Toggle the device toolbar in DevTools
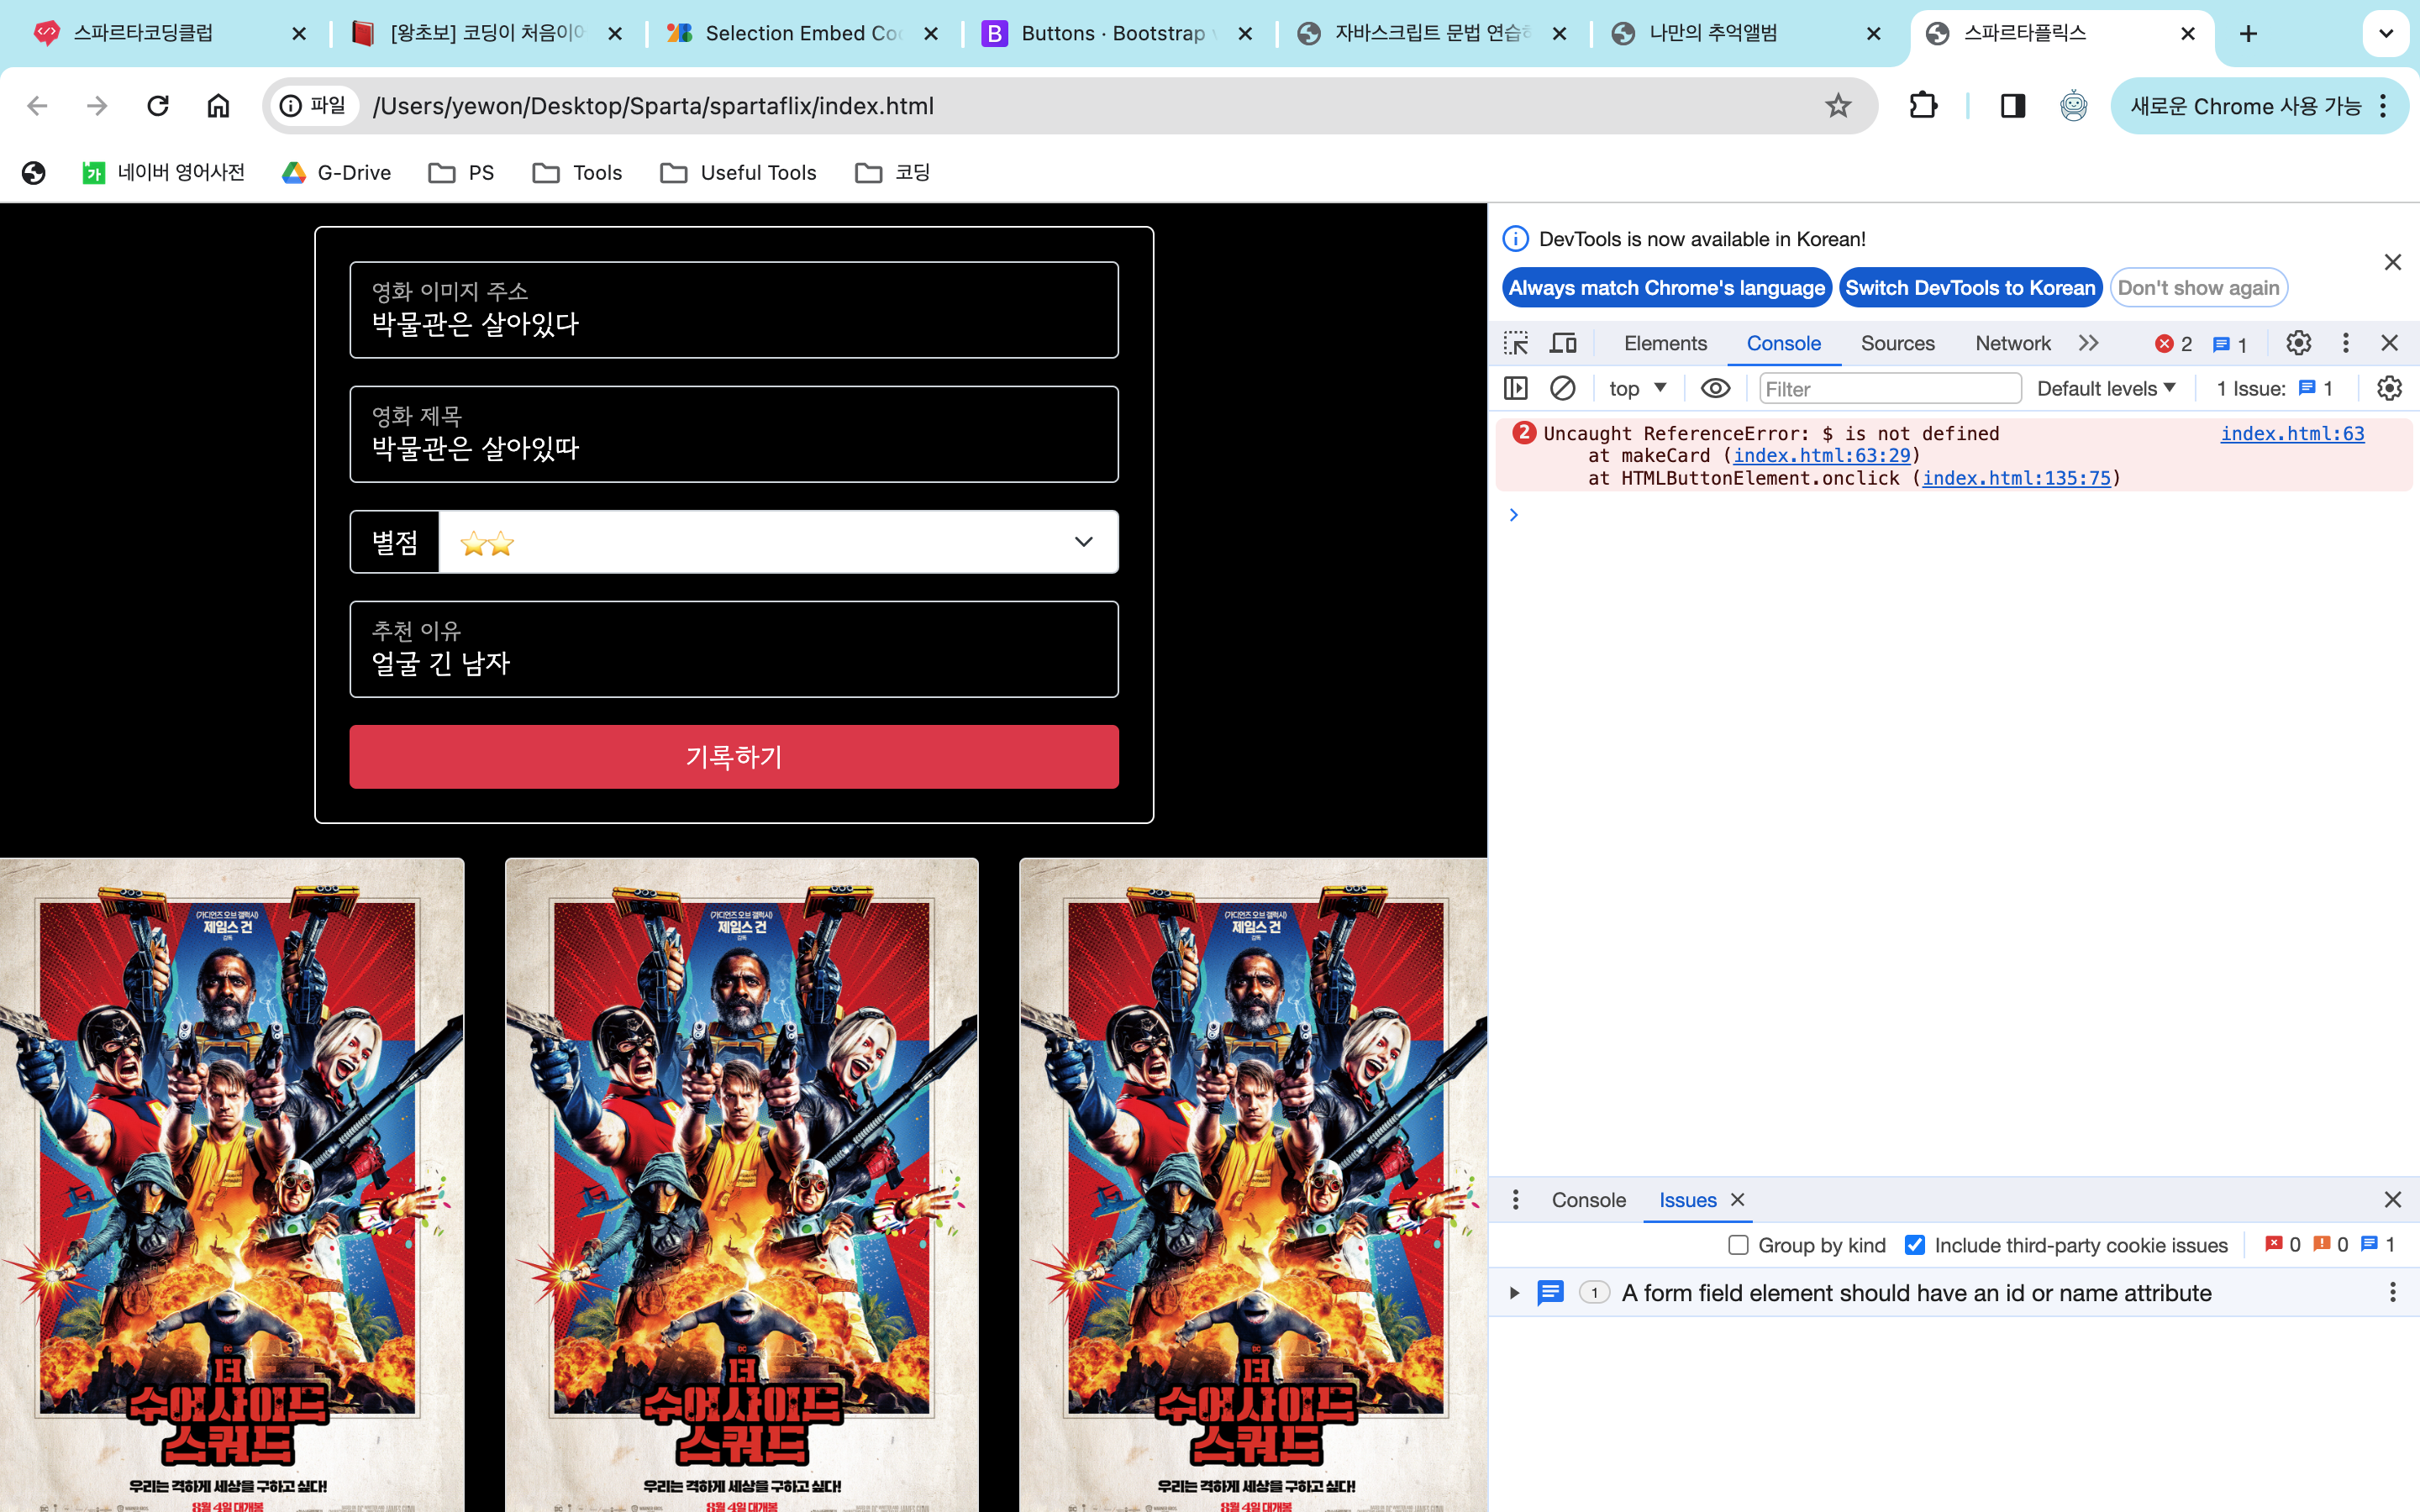Viewport: 2420px width, 1512px height. tap(1563, 344)
